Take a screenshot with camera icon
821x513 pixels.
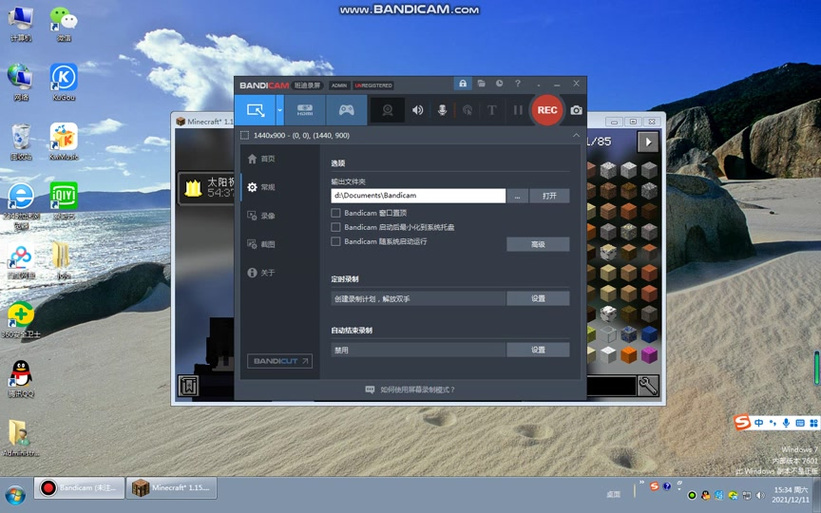pos(576,110)
